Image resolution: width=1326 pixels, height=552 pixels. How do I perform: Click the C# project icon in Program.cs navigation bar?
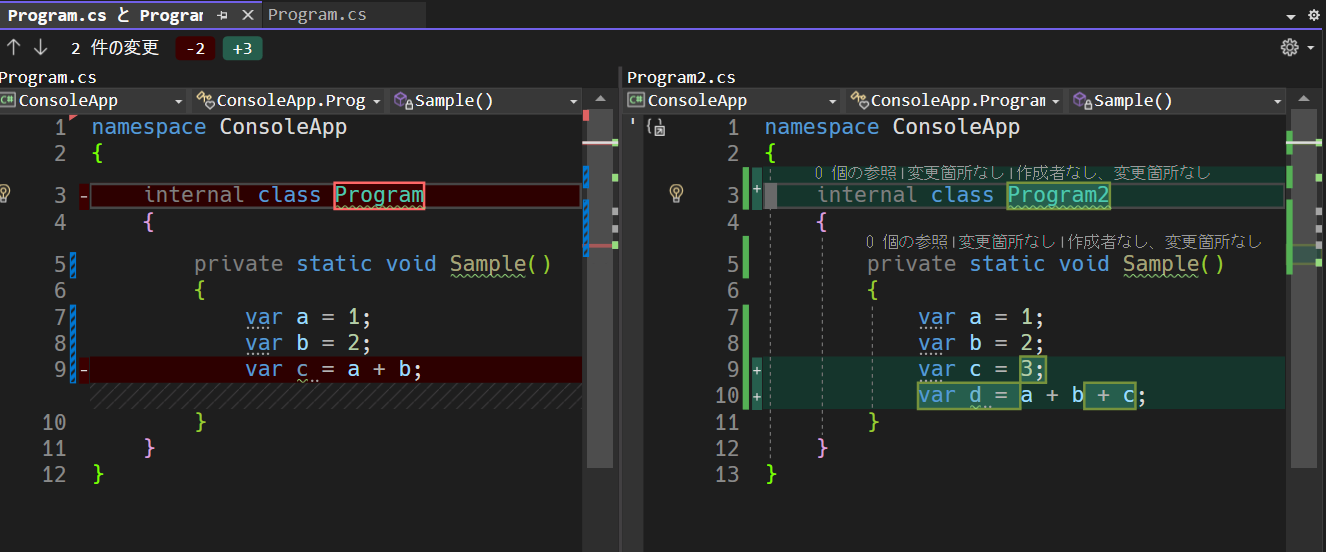(x=8, y=100)
